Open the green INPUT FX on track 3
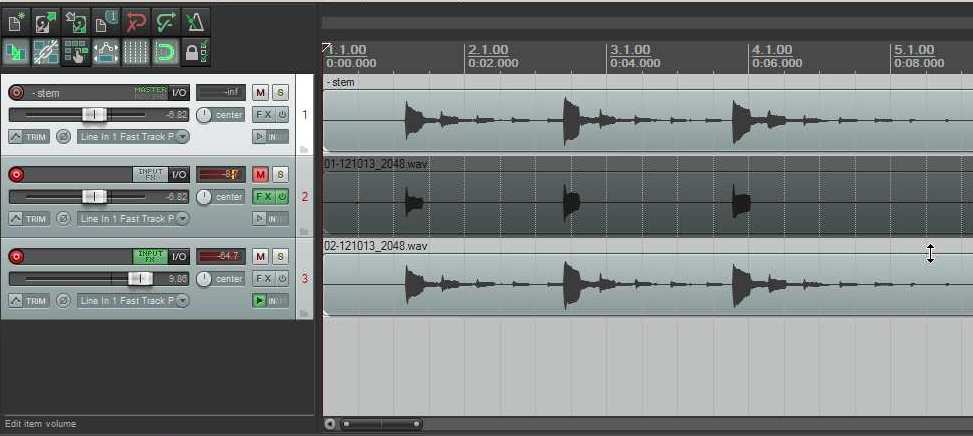 (150, 256)
